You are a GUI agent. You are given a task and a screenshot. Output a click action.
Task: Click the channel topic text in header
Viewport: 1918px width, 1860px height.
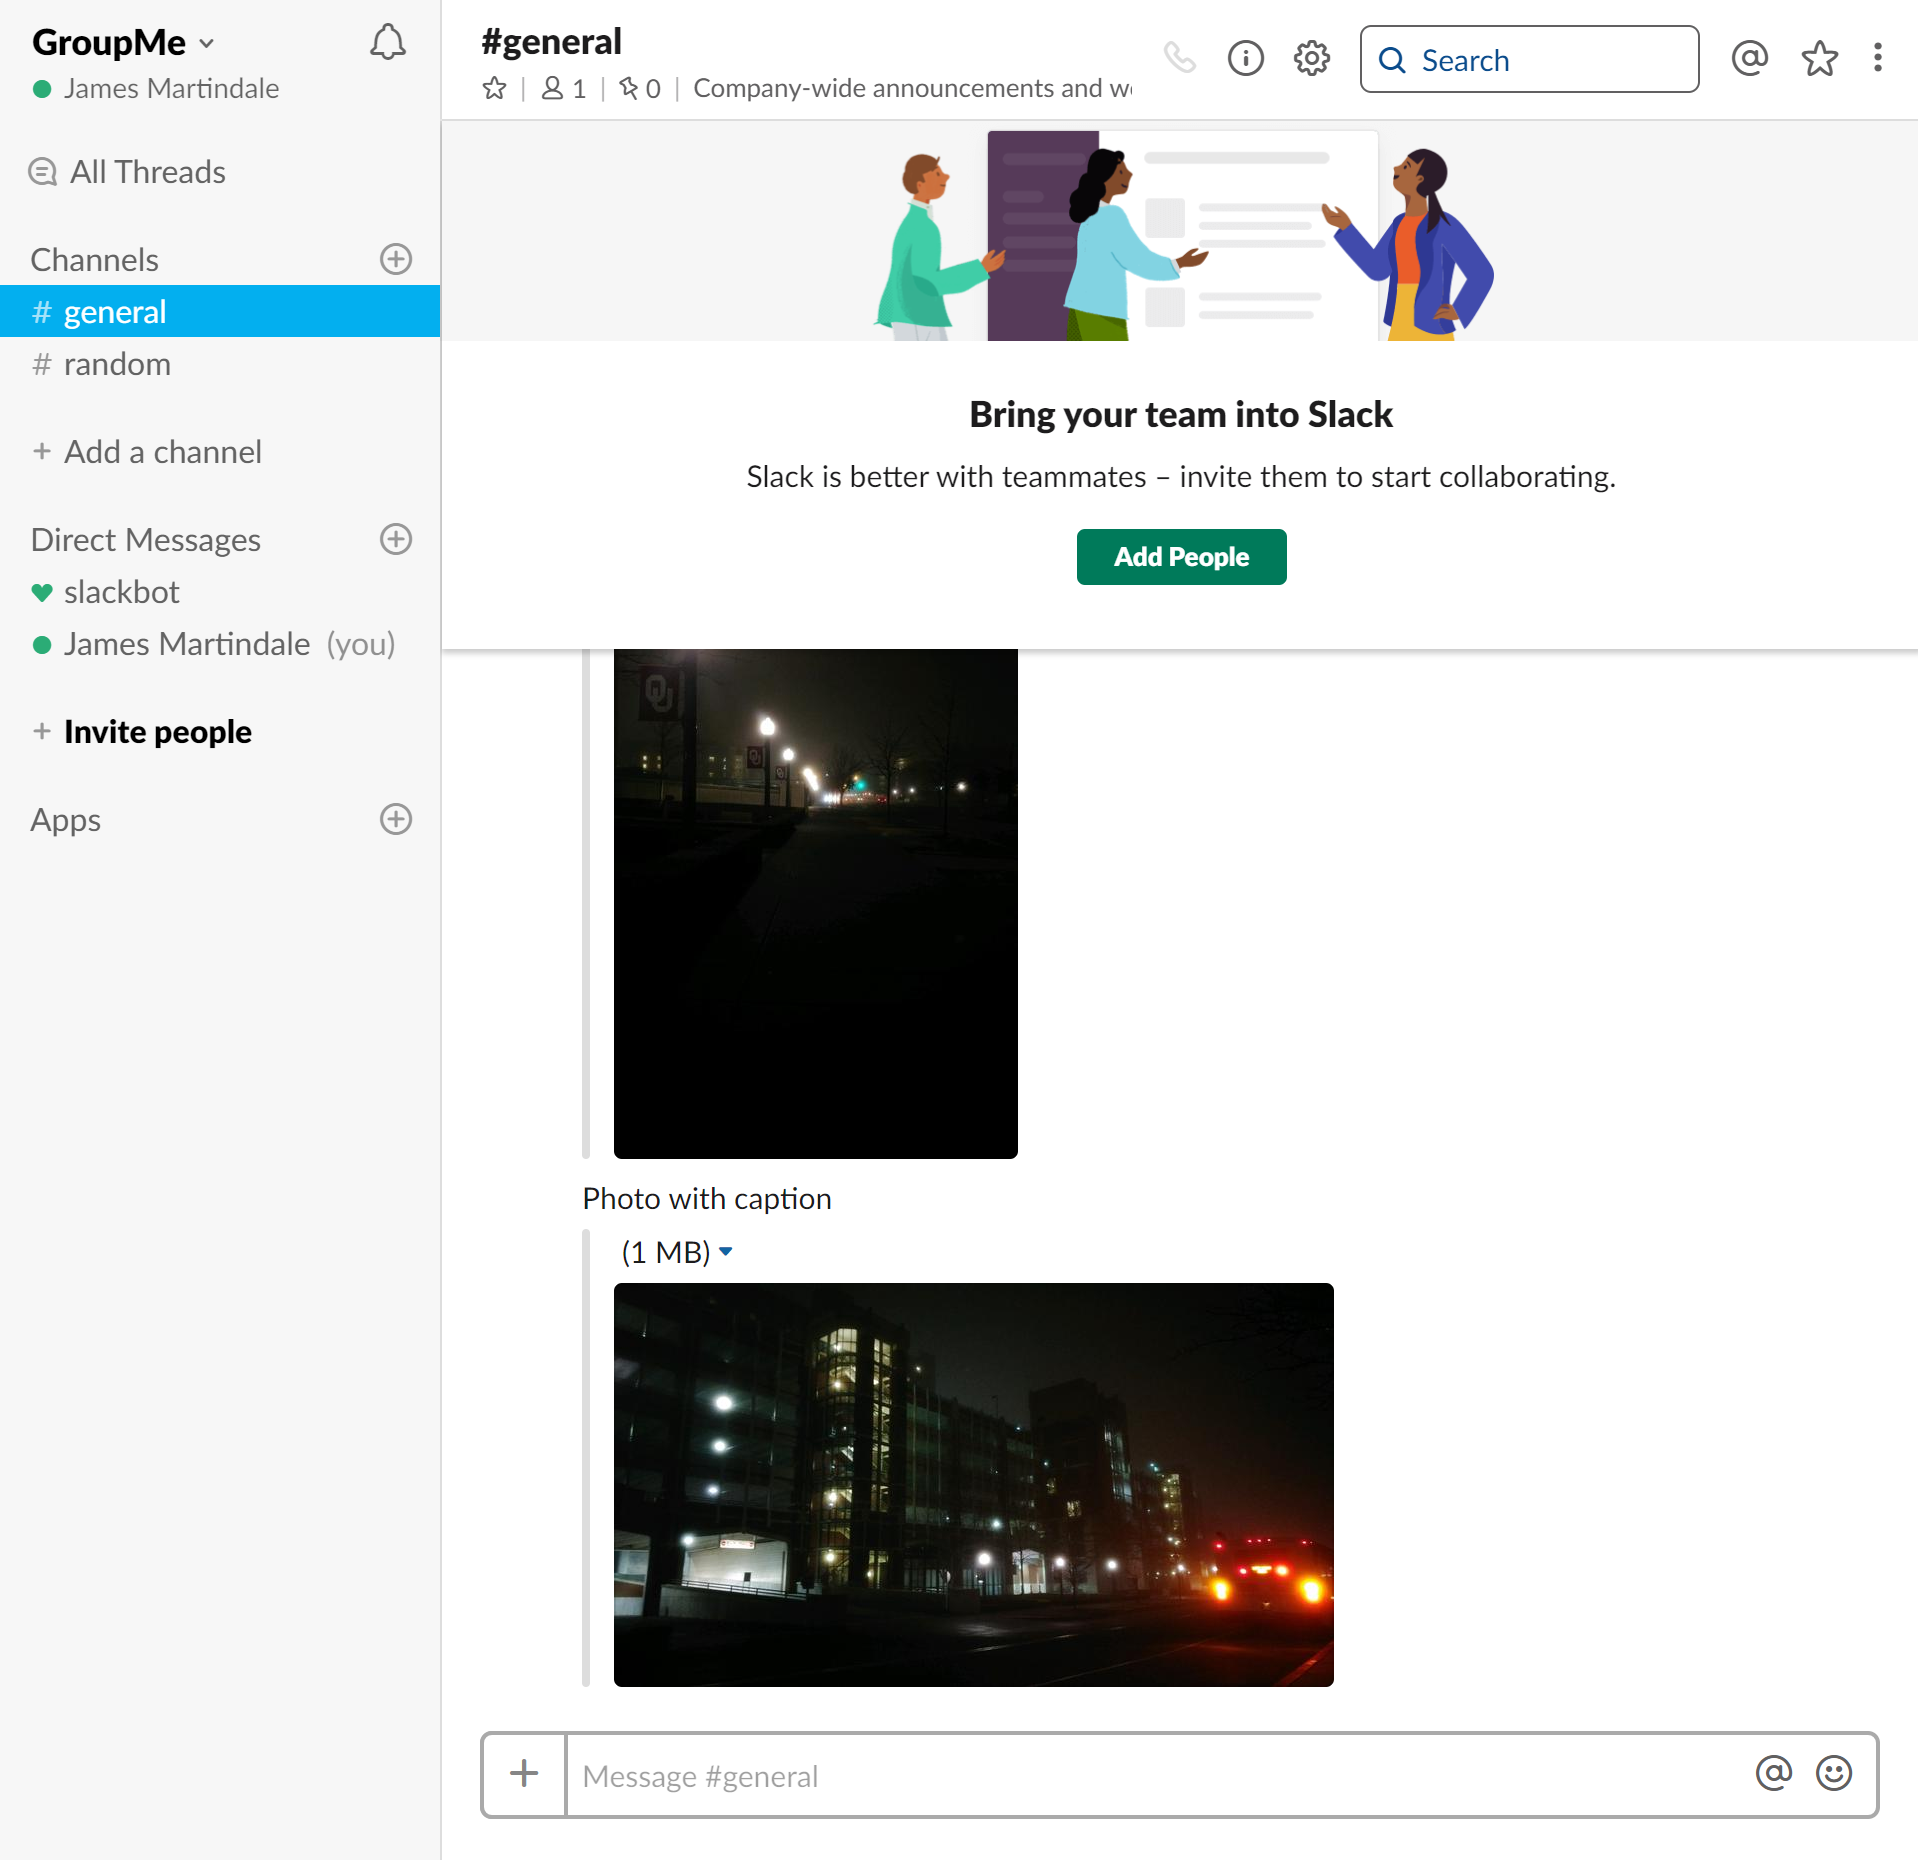tap(912, 89)
